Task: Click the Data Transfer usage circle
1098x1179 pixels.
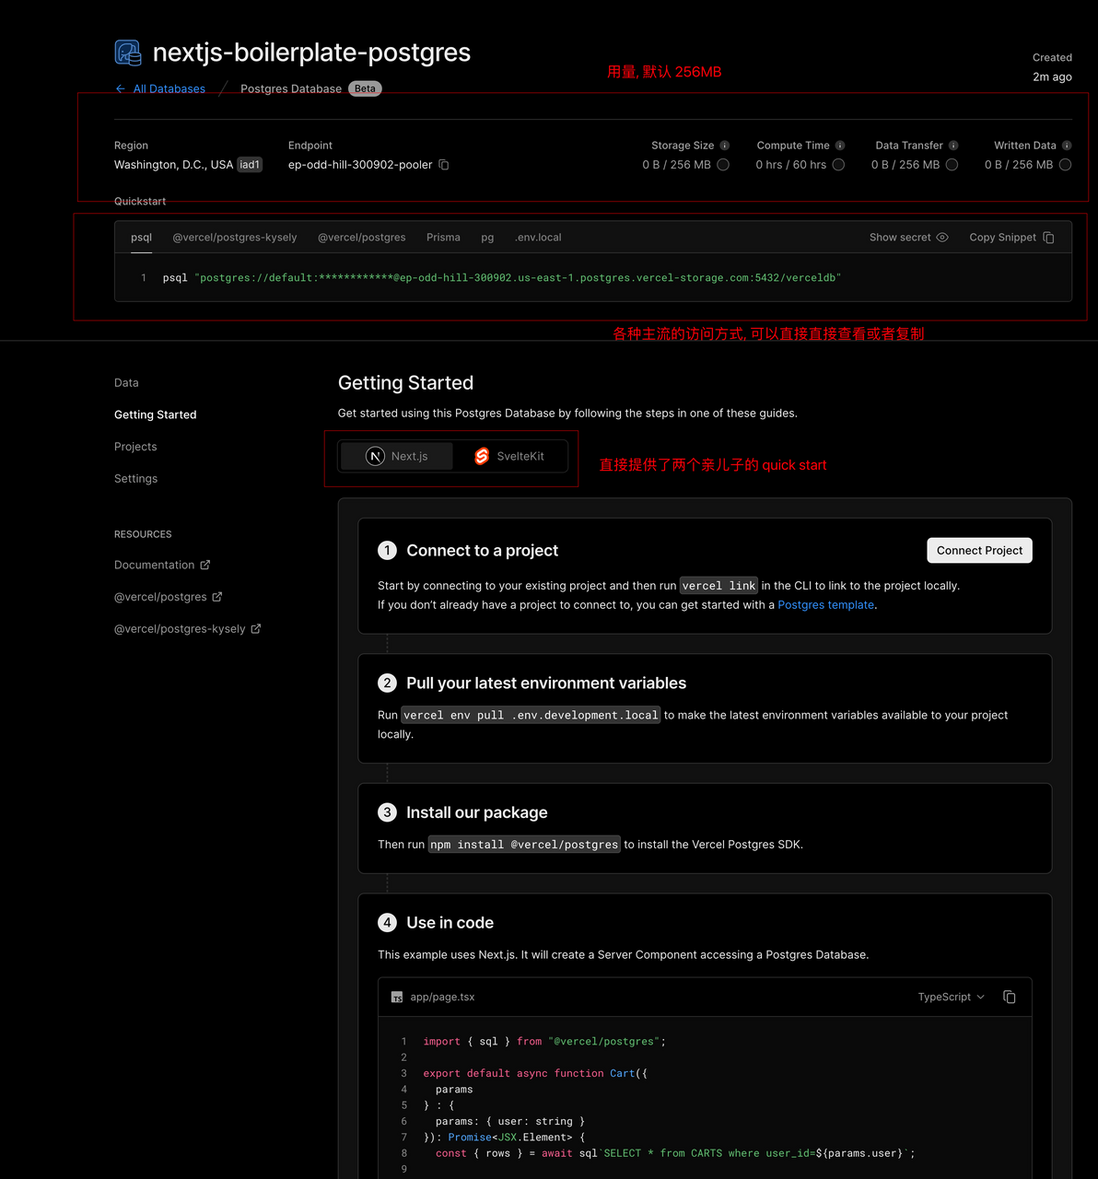Action: 952,165
